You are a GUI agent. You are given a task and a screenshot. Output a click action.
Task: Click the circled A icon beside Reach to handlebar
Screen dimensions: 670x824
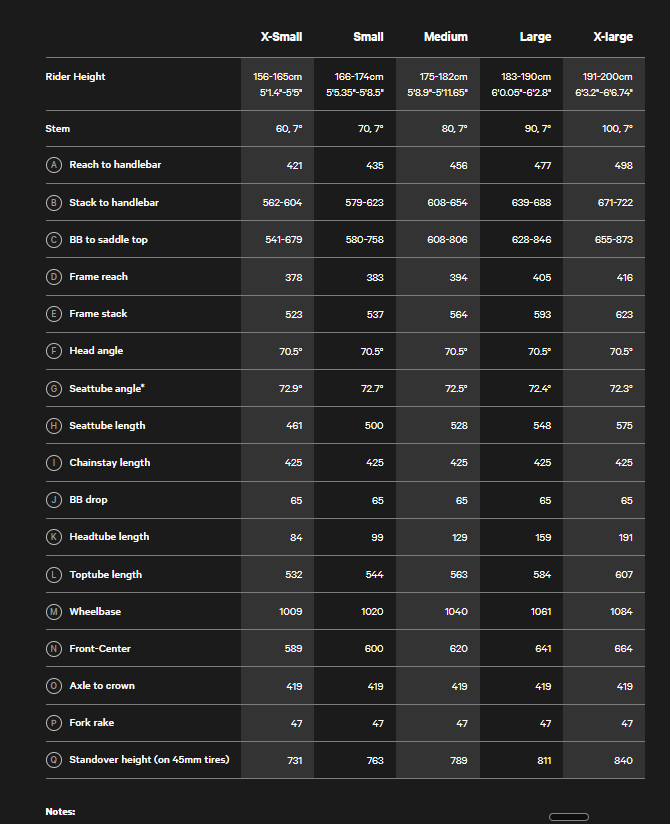click(54, 165)
